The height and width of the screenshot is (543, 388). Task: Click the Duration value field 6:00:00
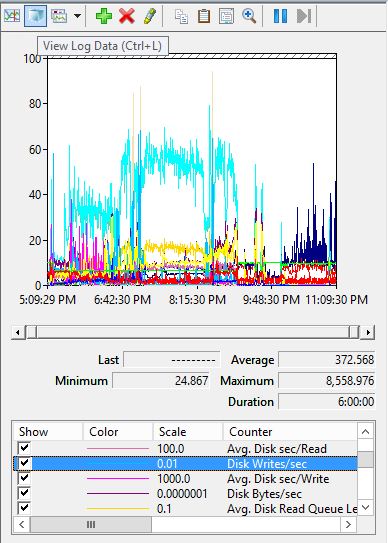click(x=326, y=402)
